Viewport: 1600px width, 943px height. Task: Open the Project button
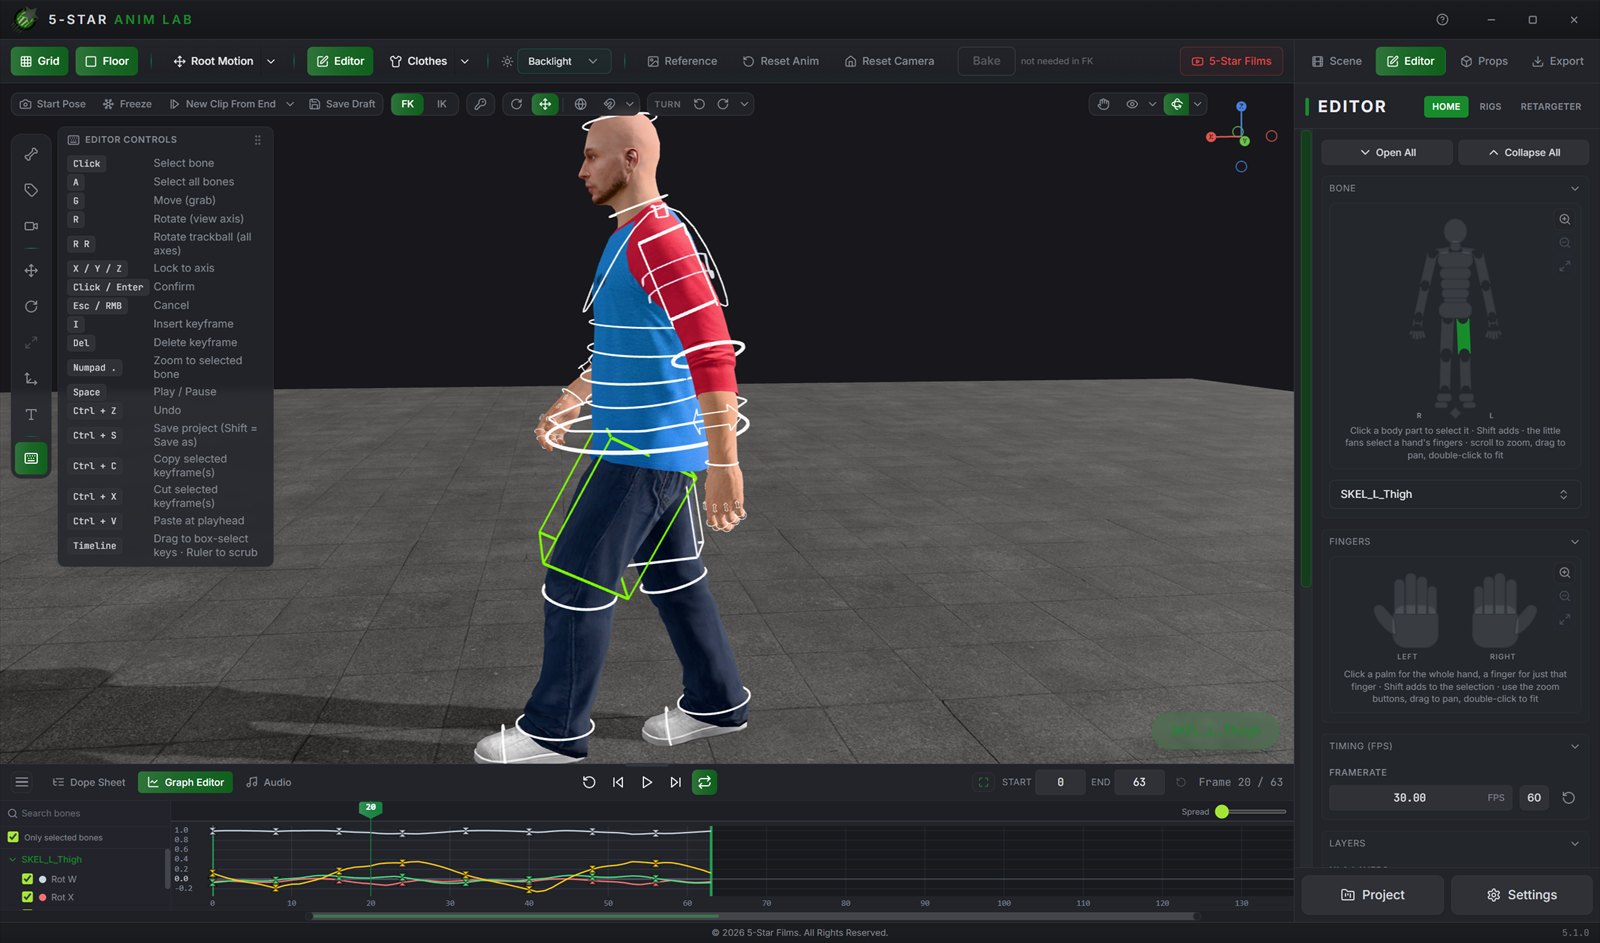tap(1372, 895)
